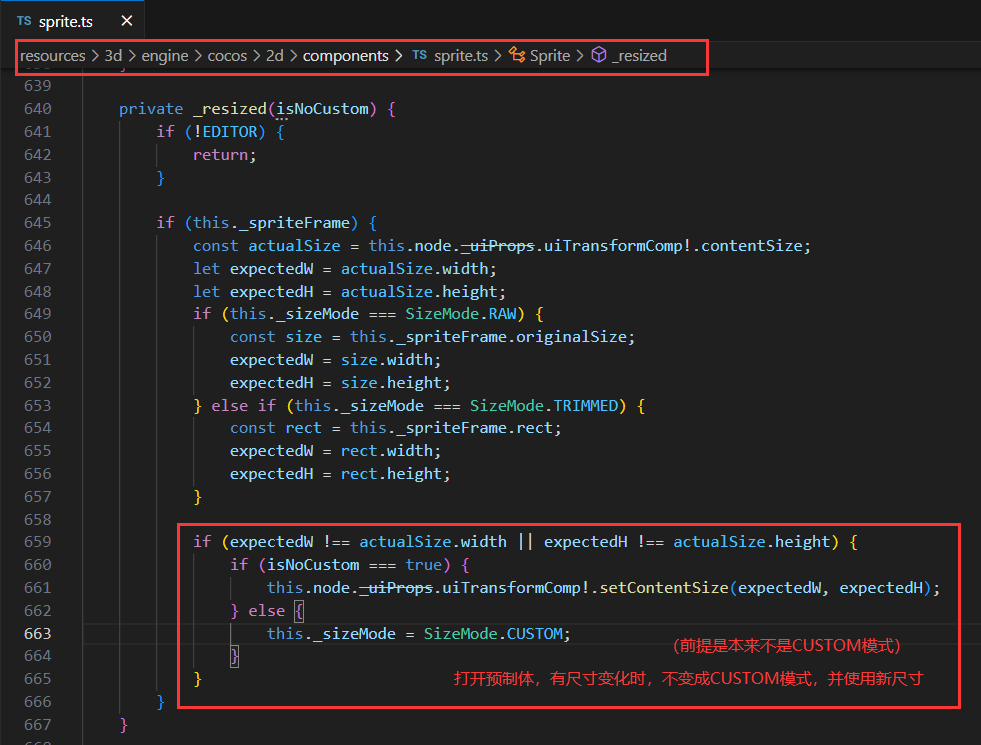Click the method cube icon beside _resized
The height and width of the screenshot is (745, 981).
click(x=599, y=55)
